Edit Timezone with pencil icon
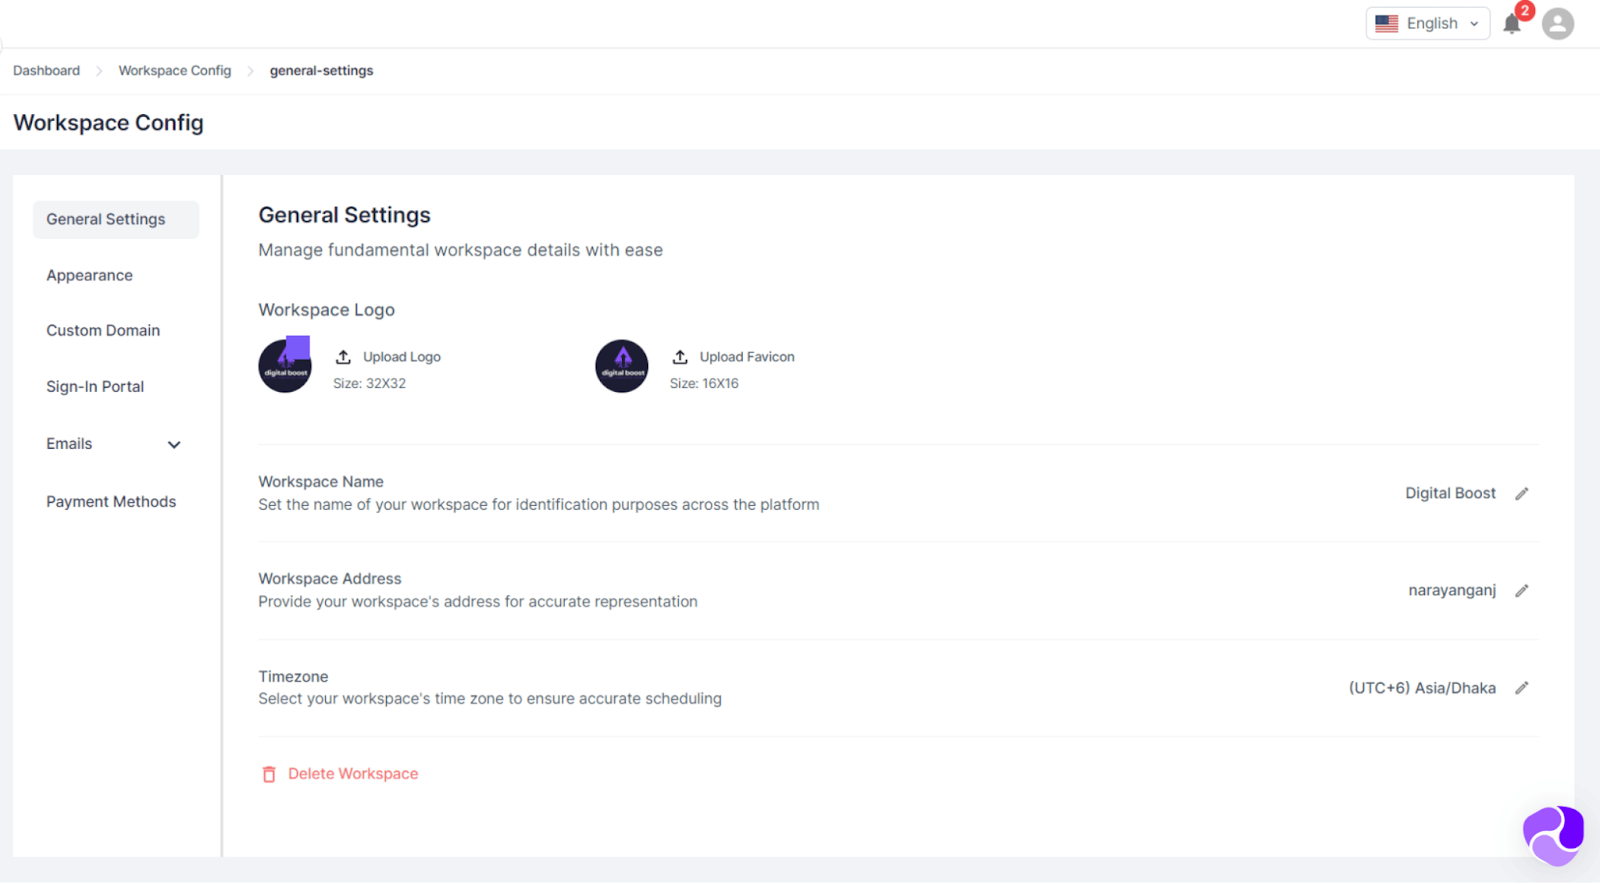Screen dimensions: 1600x884 (1521, 688)
